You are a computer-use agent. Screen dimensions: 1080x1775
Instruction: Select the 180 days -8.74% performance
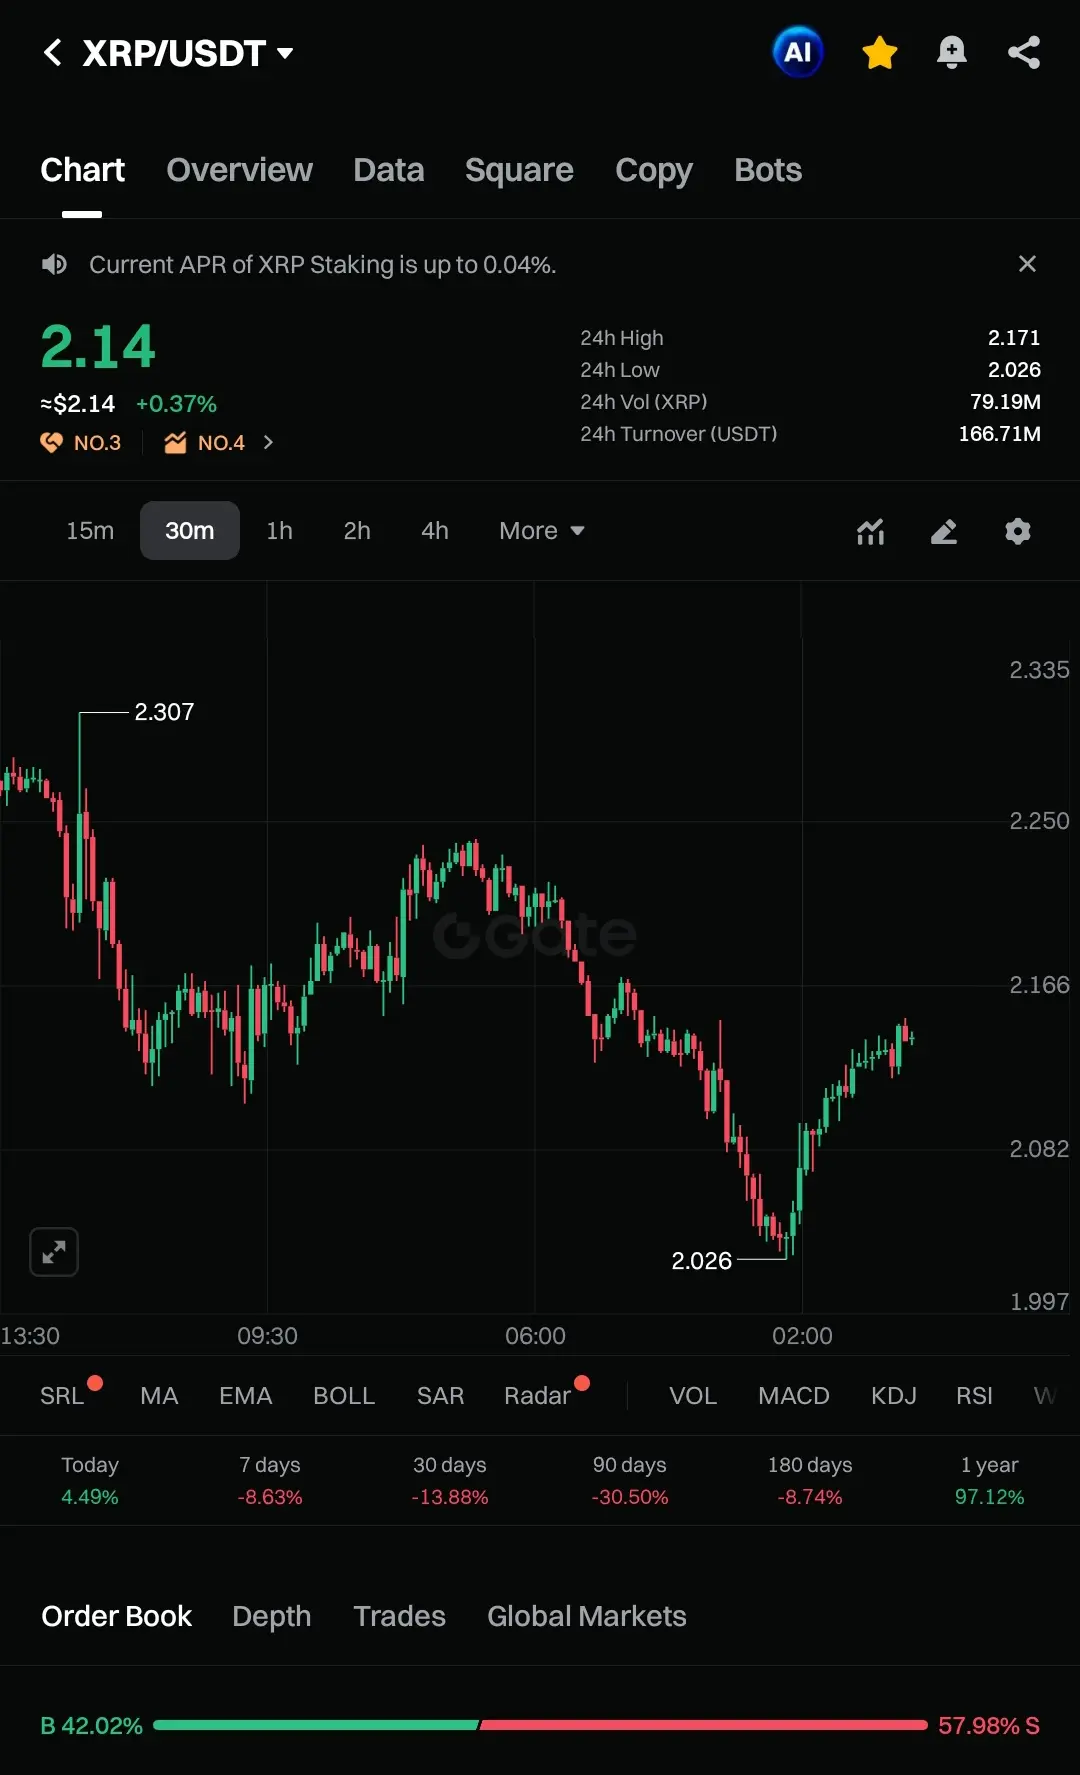point(810,1481)
